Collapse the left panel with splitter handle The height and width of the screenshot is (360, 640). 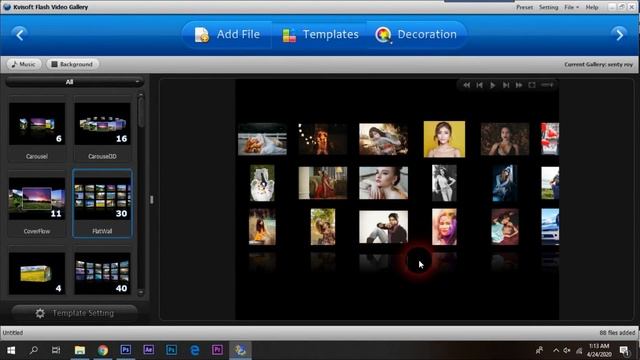(151, 200)
